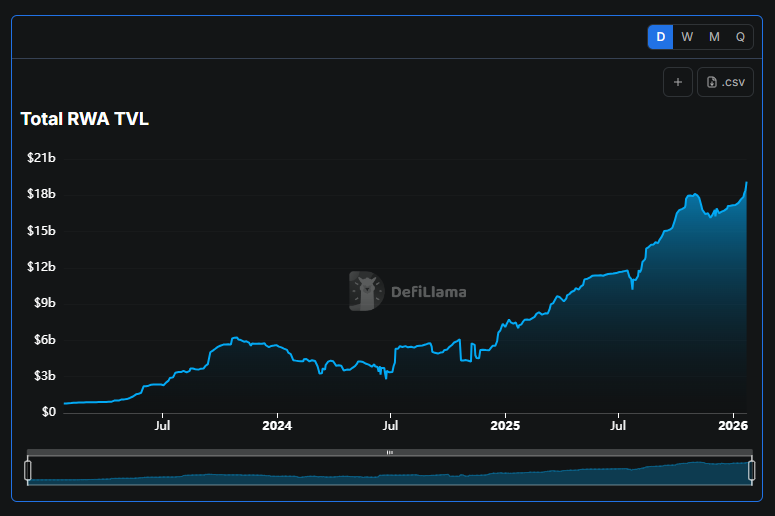
Task: Click the left range slider handle
Action: point(28,470)
